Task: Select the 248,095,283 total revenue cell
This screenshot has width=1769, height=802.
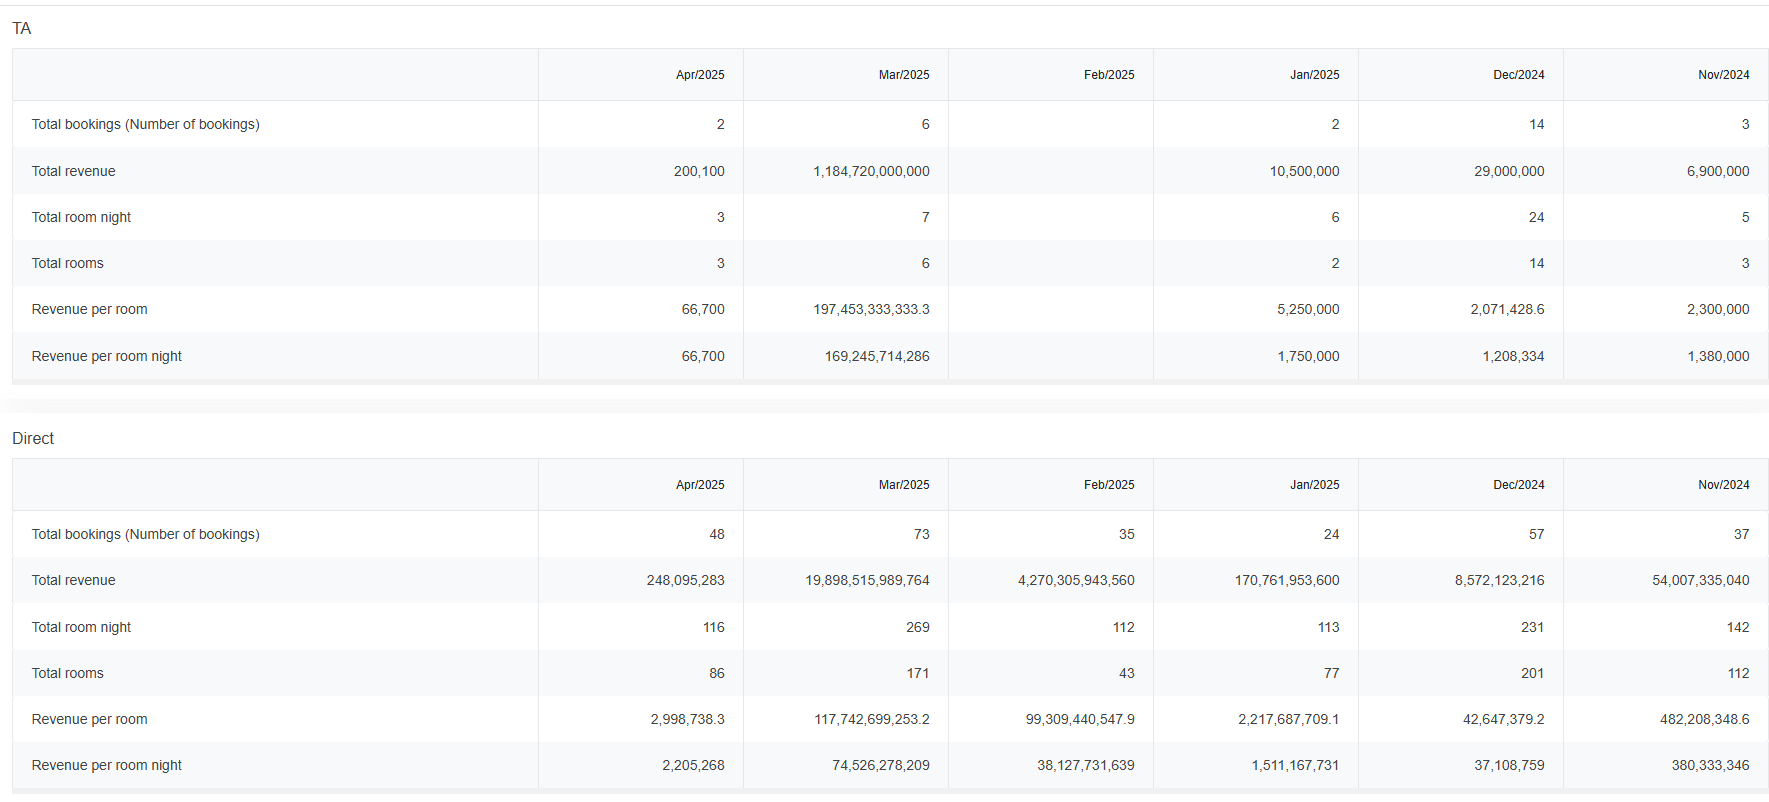Action: coord(685,580)
